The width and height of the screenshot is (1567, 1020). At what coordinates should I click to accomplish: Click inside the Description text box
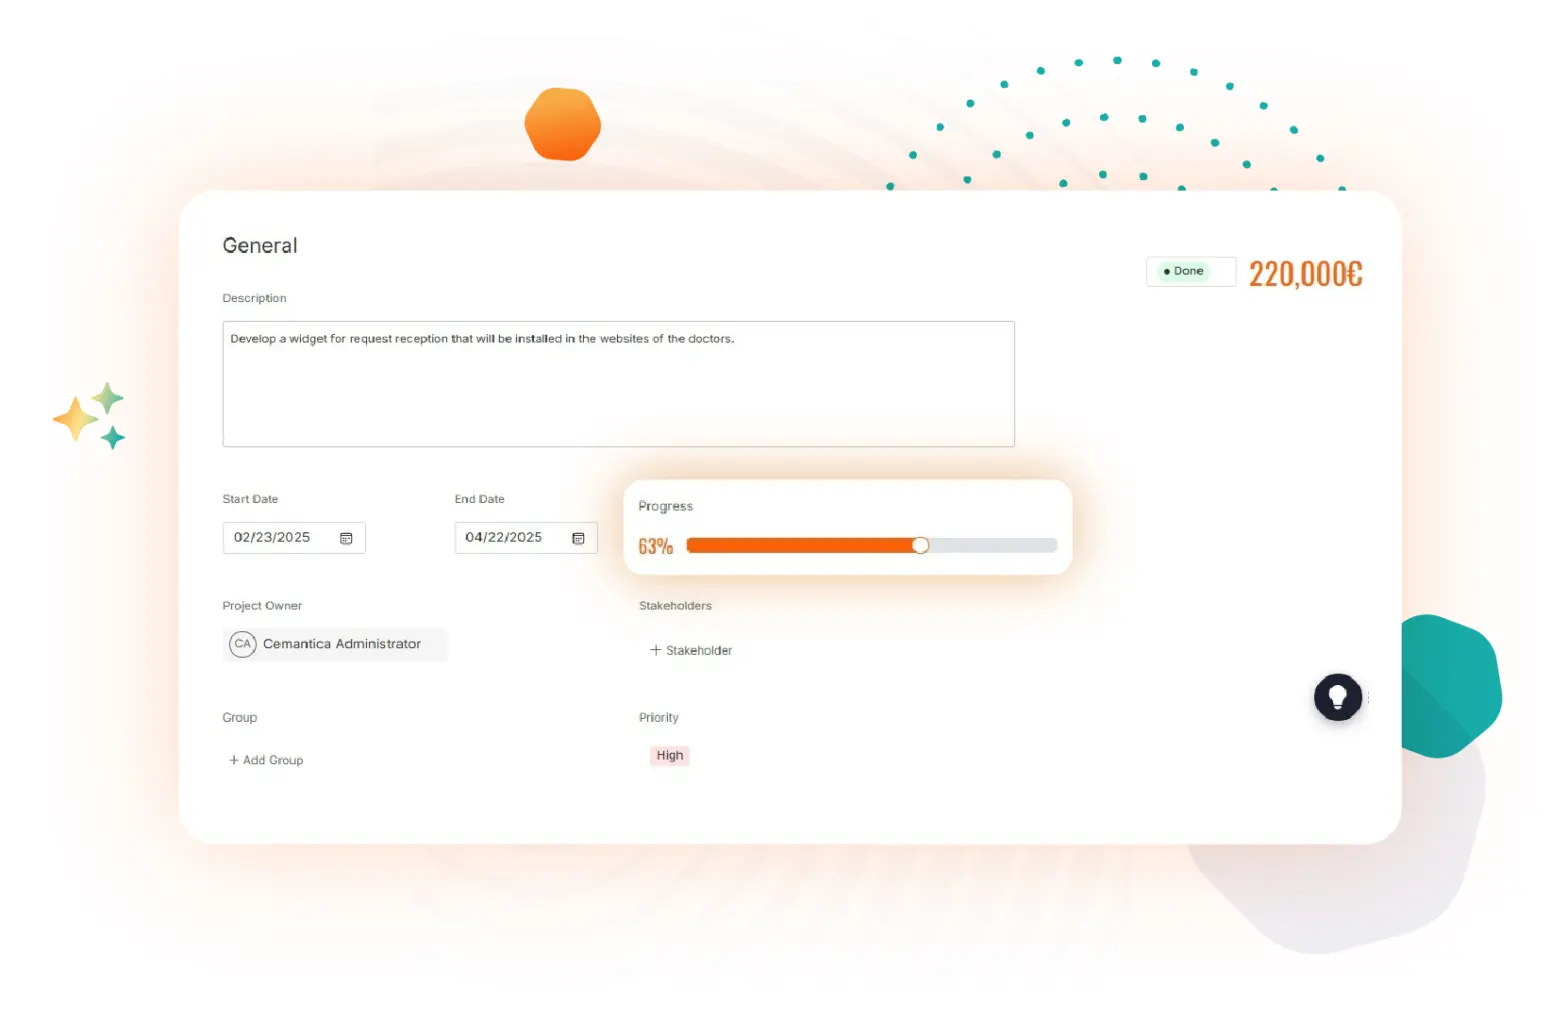[x=618, y=384]
